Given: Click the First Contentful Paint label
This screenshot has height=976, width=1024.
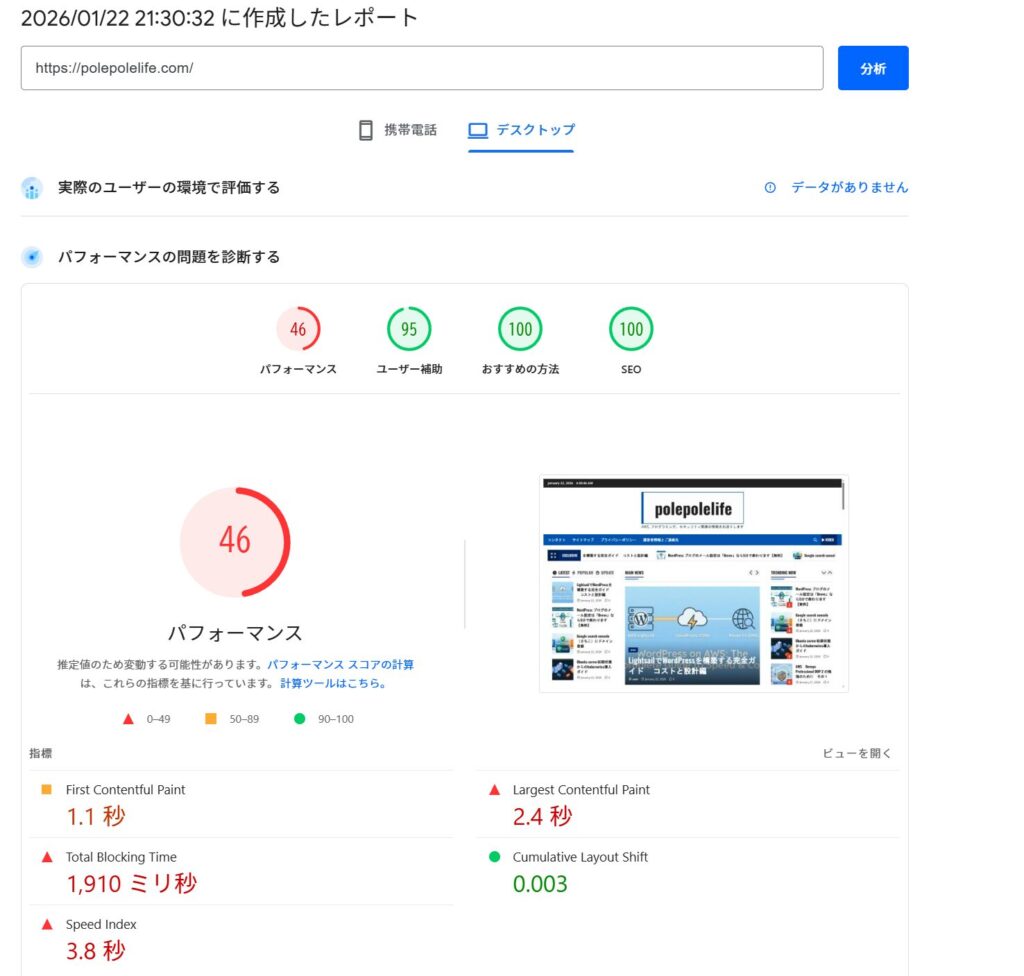Looking at the screenshot, I should pos(125,790).
